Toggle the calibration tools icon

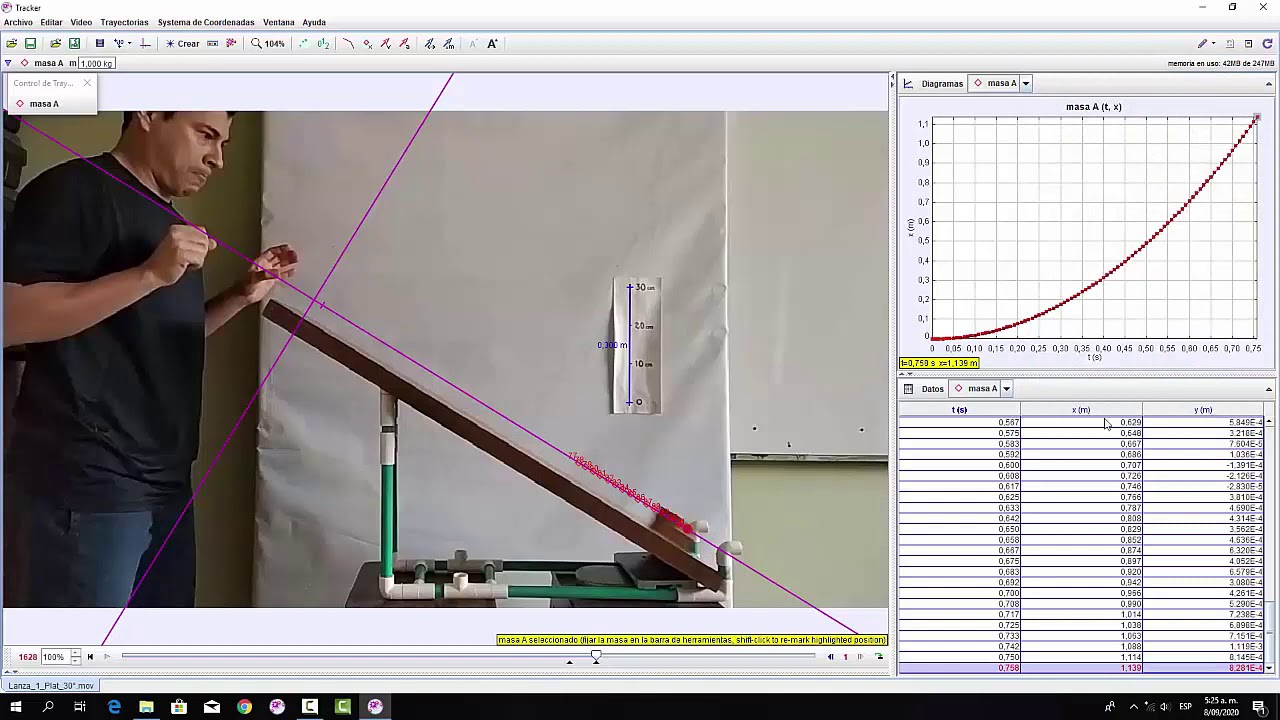pyautogui.click(x=121, y=44)
